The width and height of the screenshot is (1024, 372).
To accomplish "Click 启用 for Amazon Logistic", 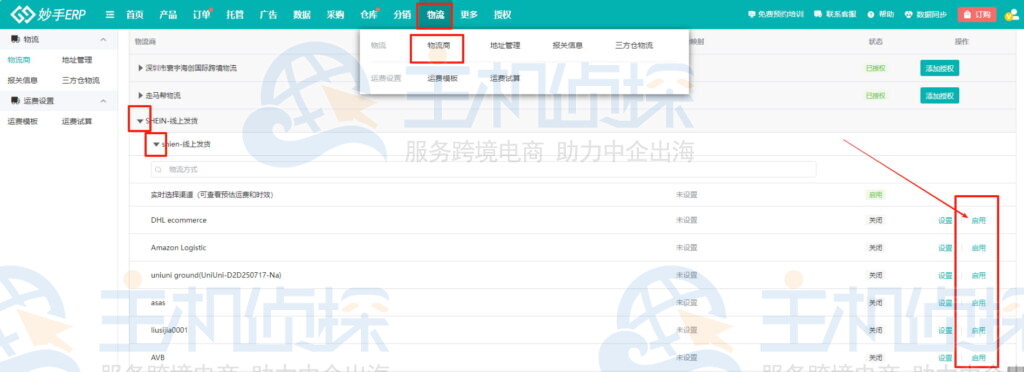I will pyautogui.click(x=978, y=248).
